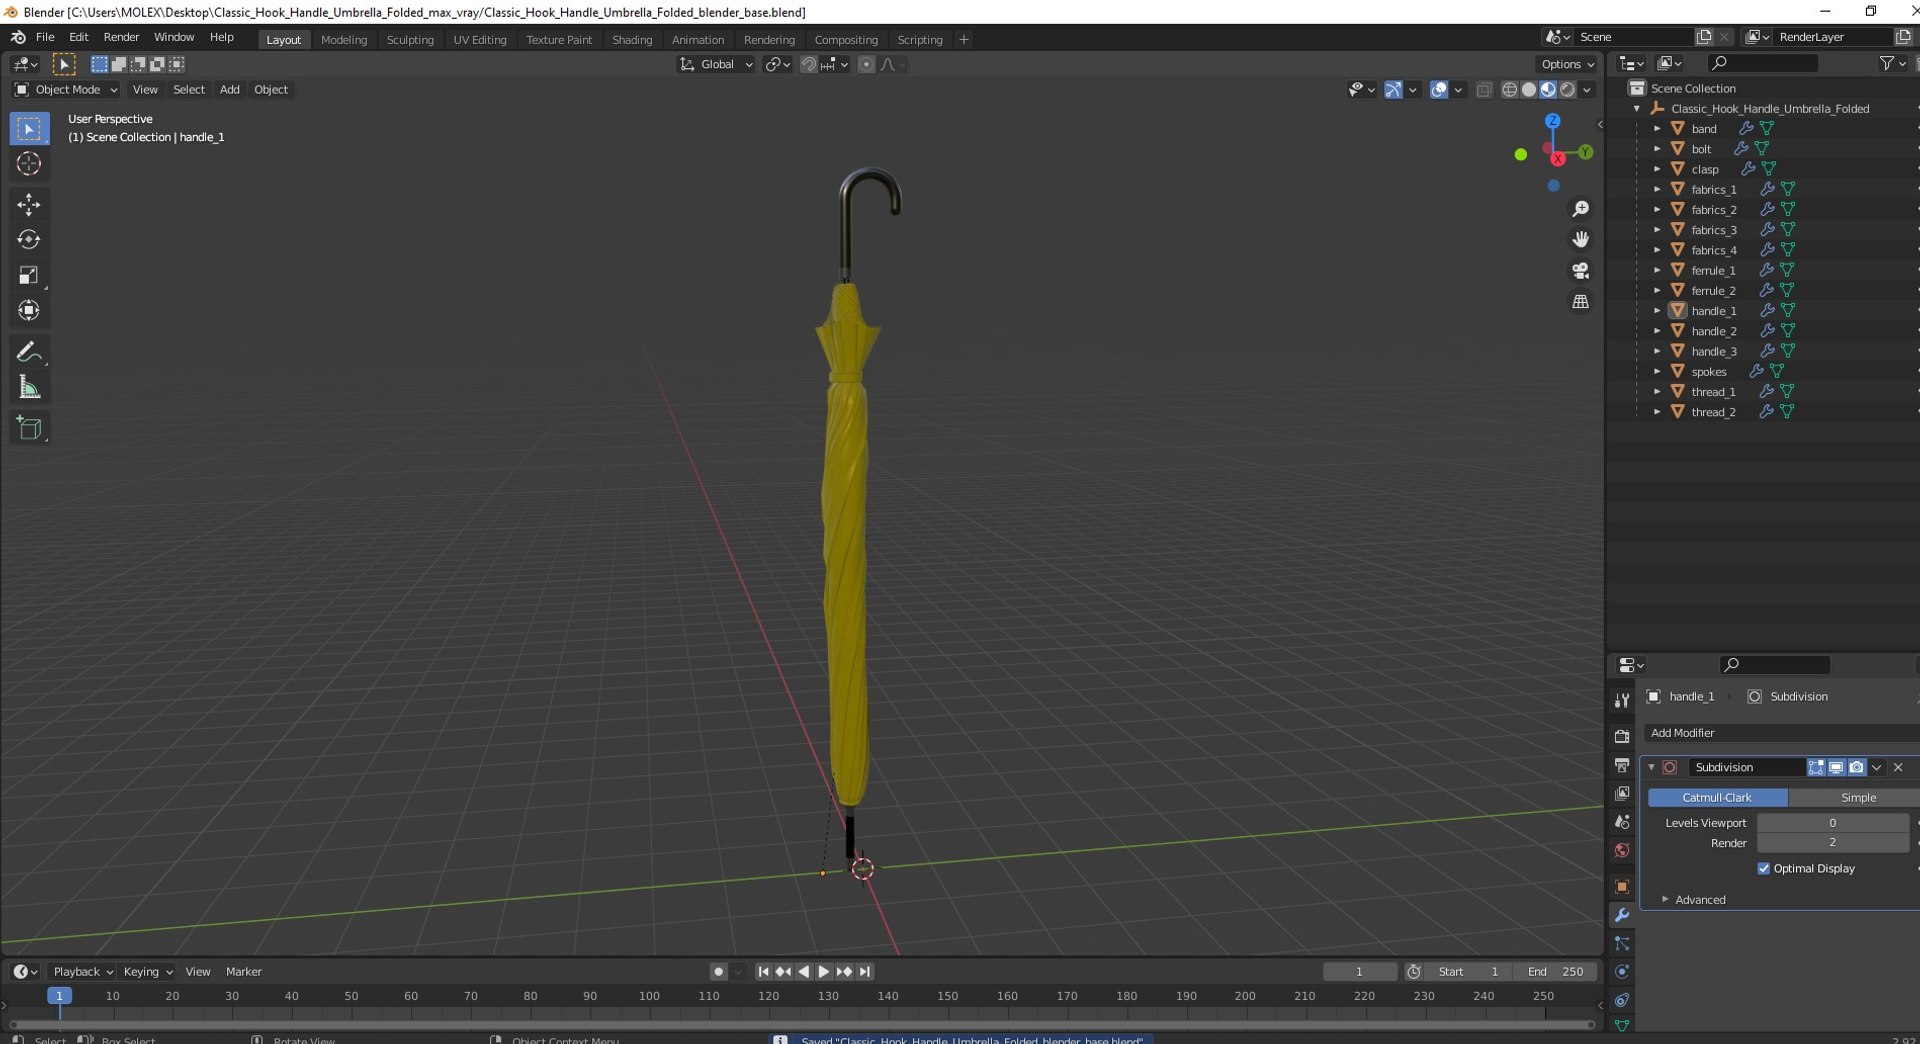Jump to the animation start frame
The width and height of the screenshot is (1920, 1044).
(763, 972)
